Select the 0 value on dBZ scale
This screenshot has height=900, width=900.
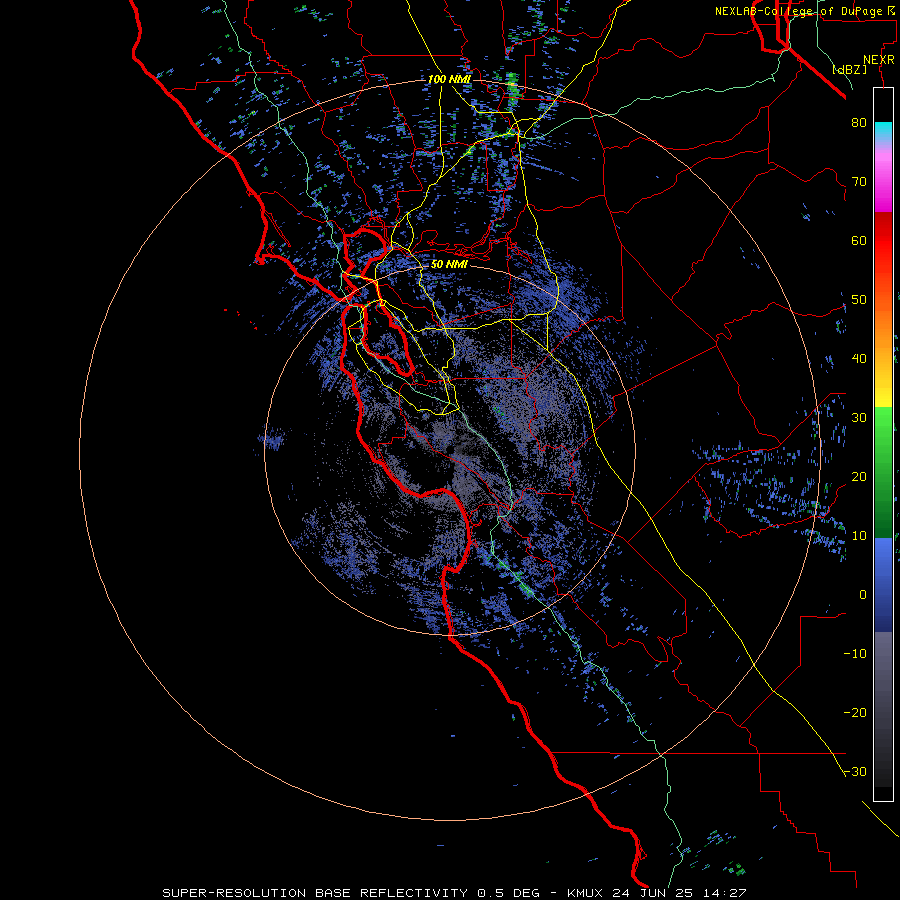click(863, 595)
